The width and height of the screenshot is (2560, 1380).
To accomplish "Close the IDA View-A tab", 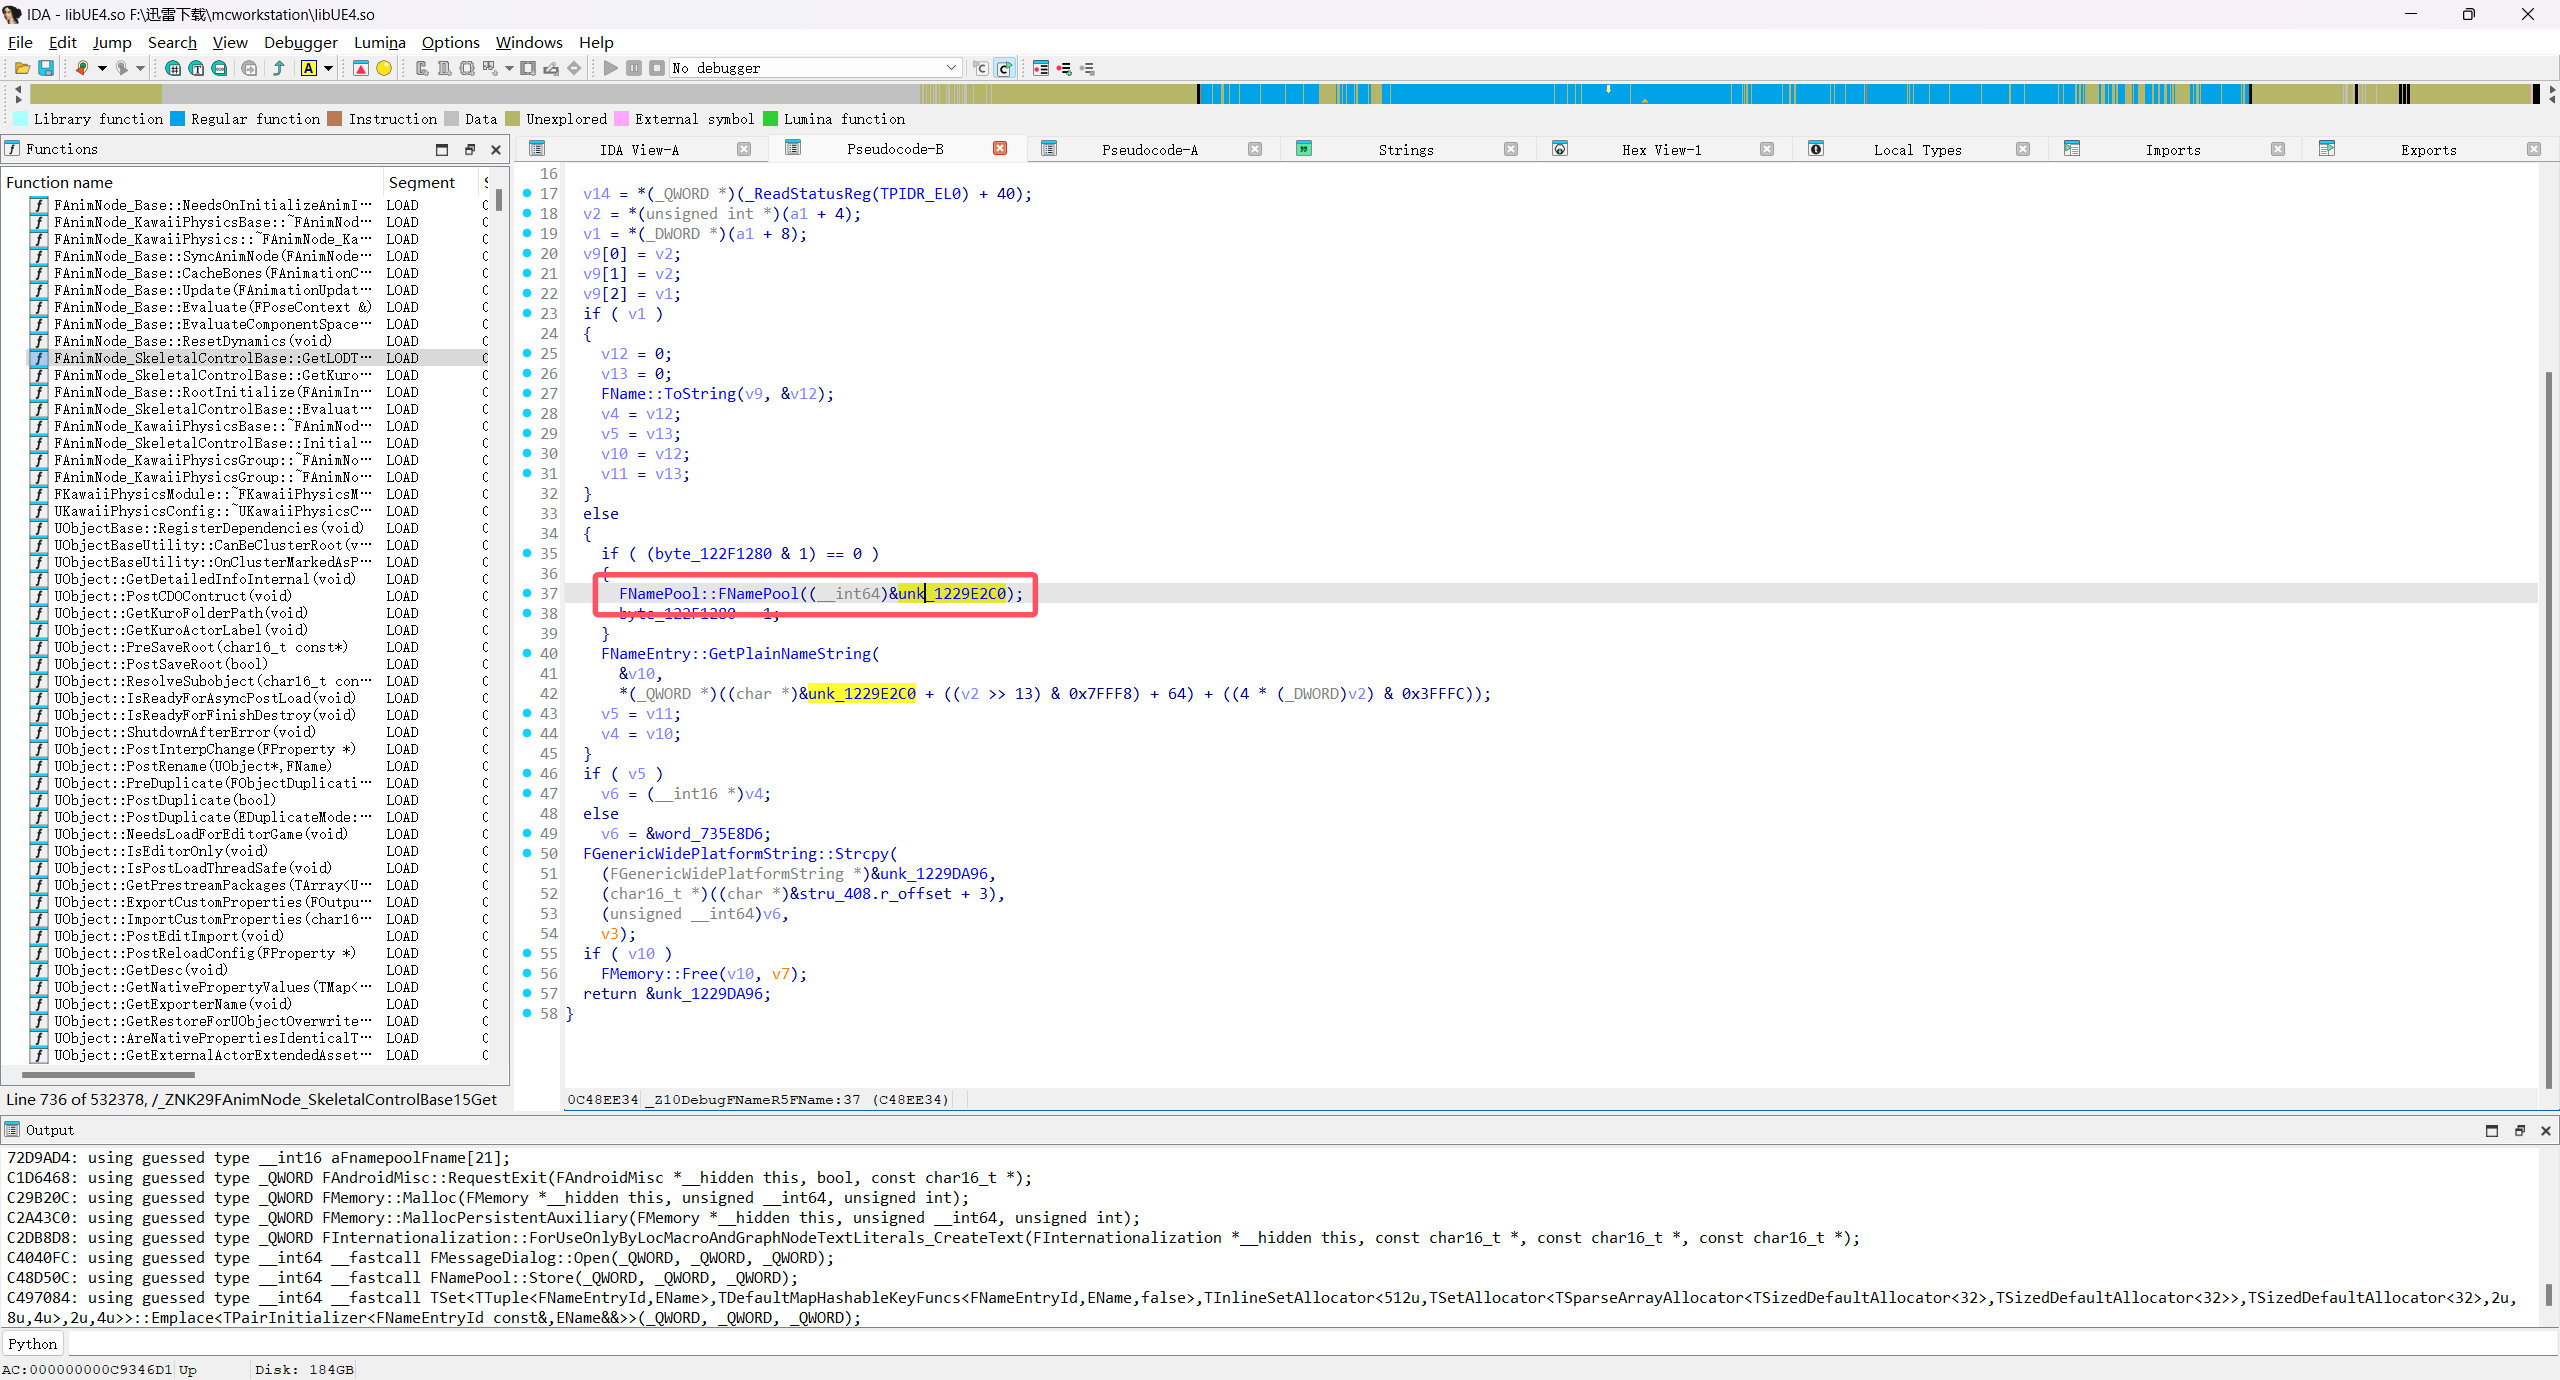I will [744, 149].
